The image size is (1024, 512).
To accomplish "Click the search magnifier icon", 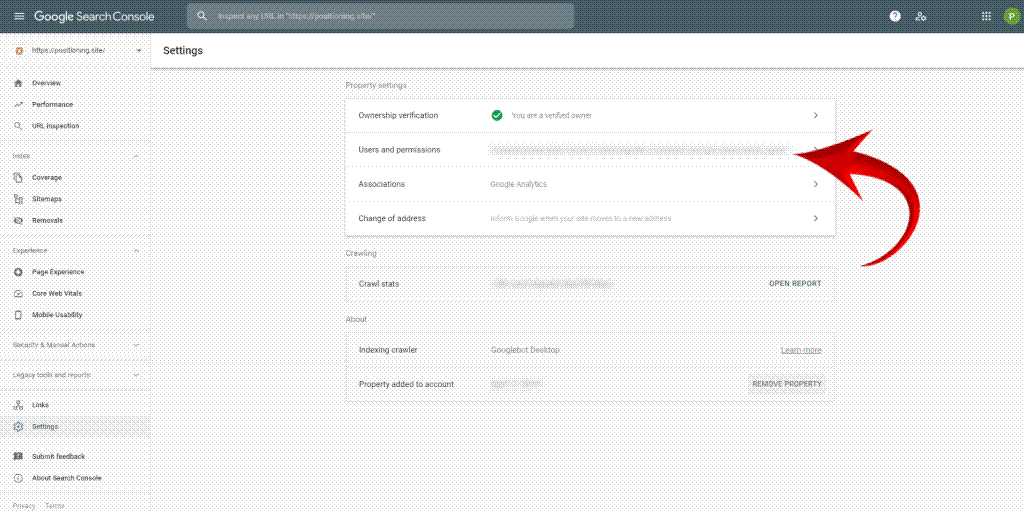I will tap(202, 16).
